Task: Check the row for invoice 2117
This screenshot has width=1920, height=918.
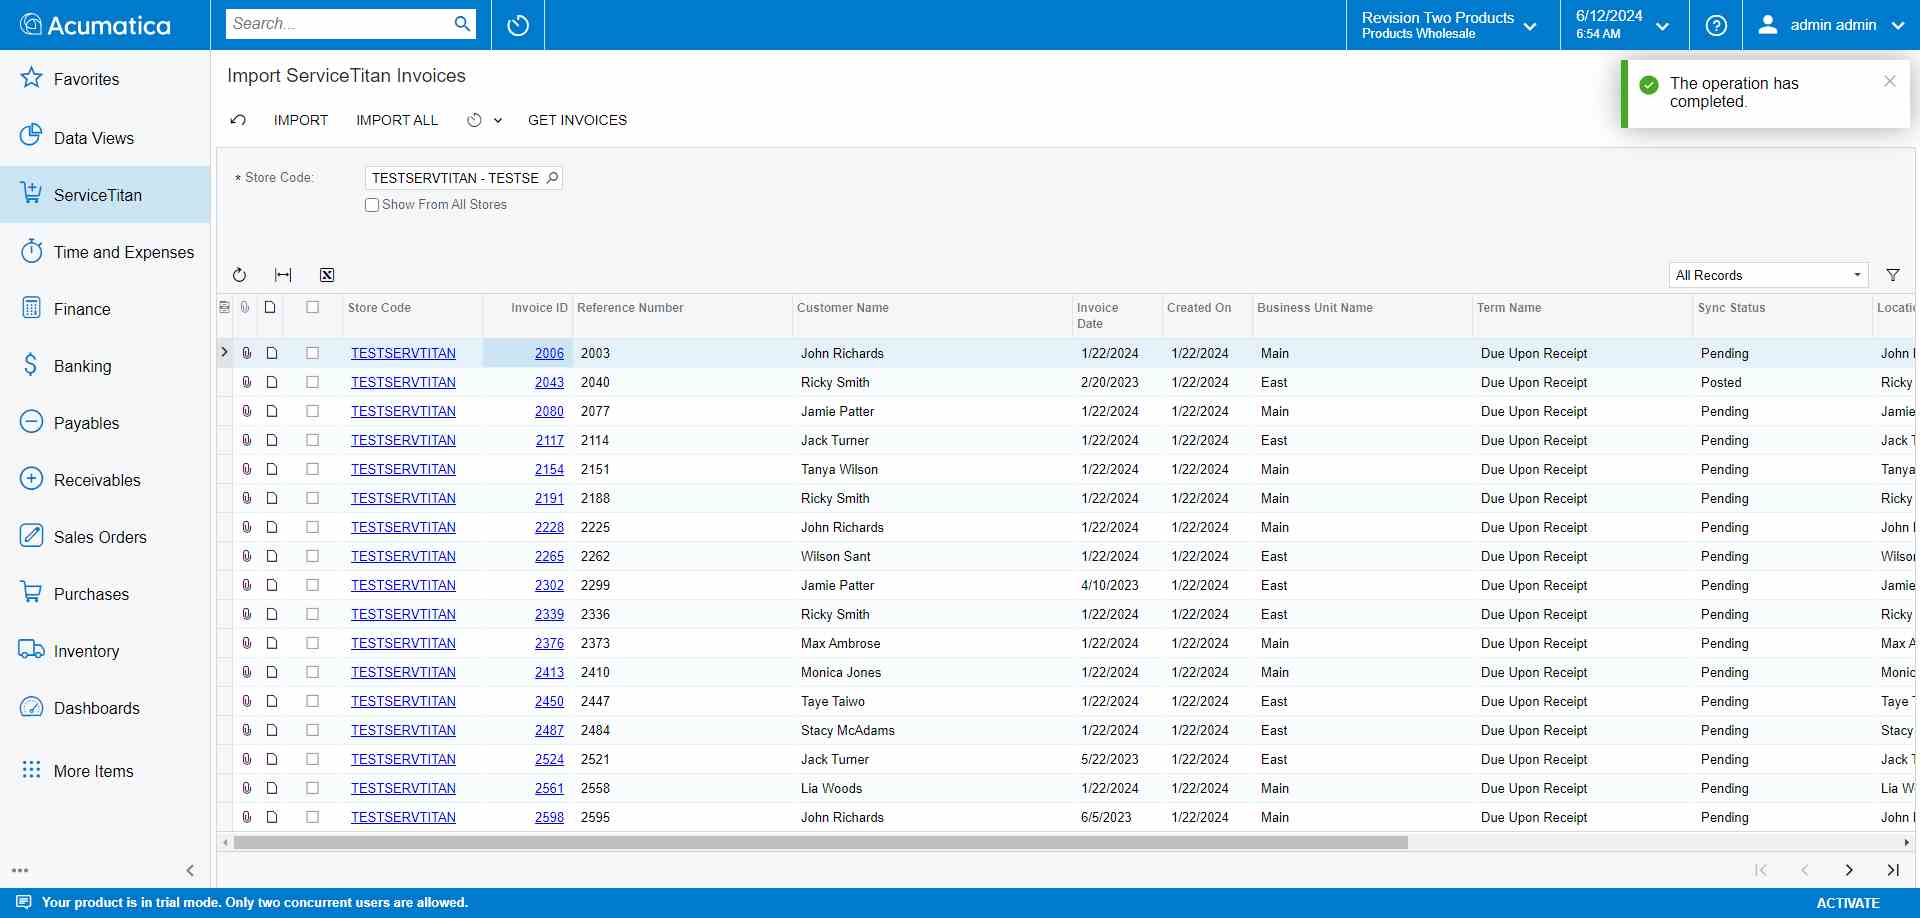Action: pyautogui.click(x=313, y=440)
